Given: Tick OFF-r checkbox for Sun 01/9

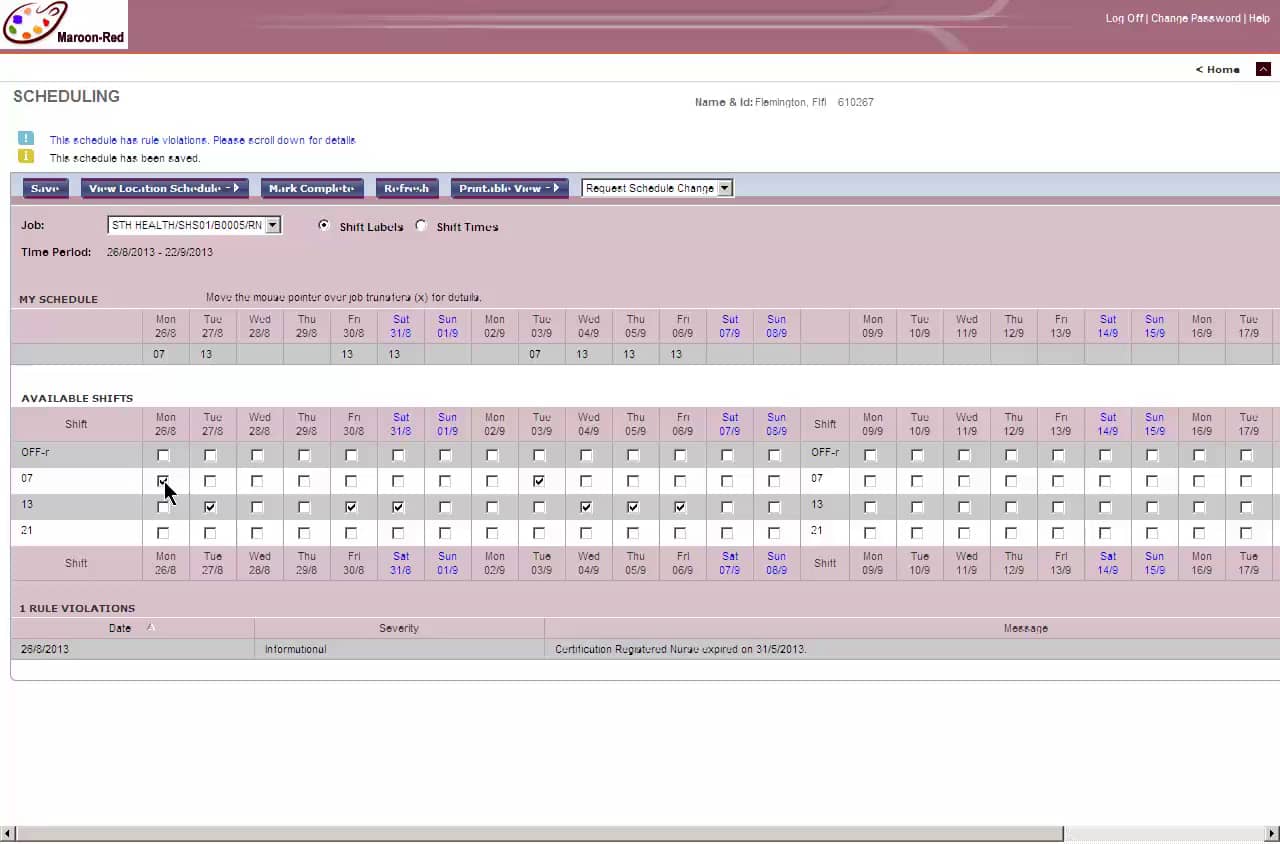Looking at the screenshot, I should coord(445,455).
